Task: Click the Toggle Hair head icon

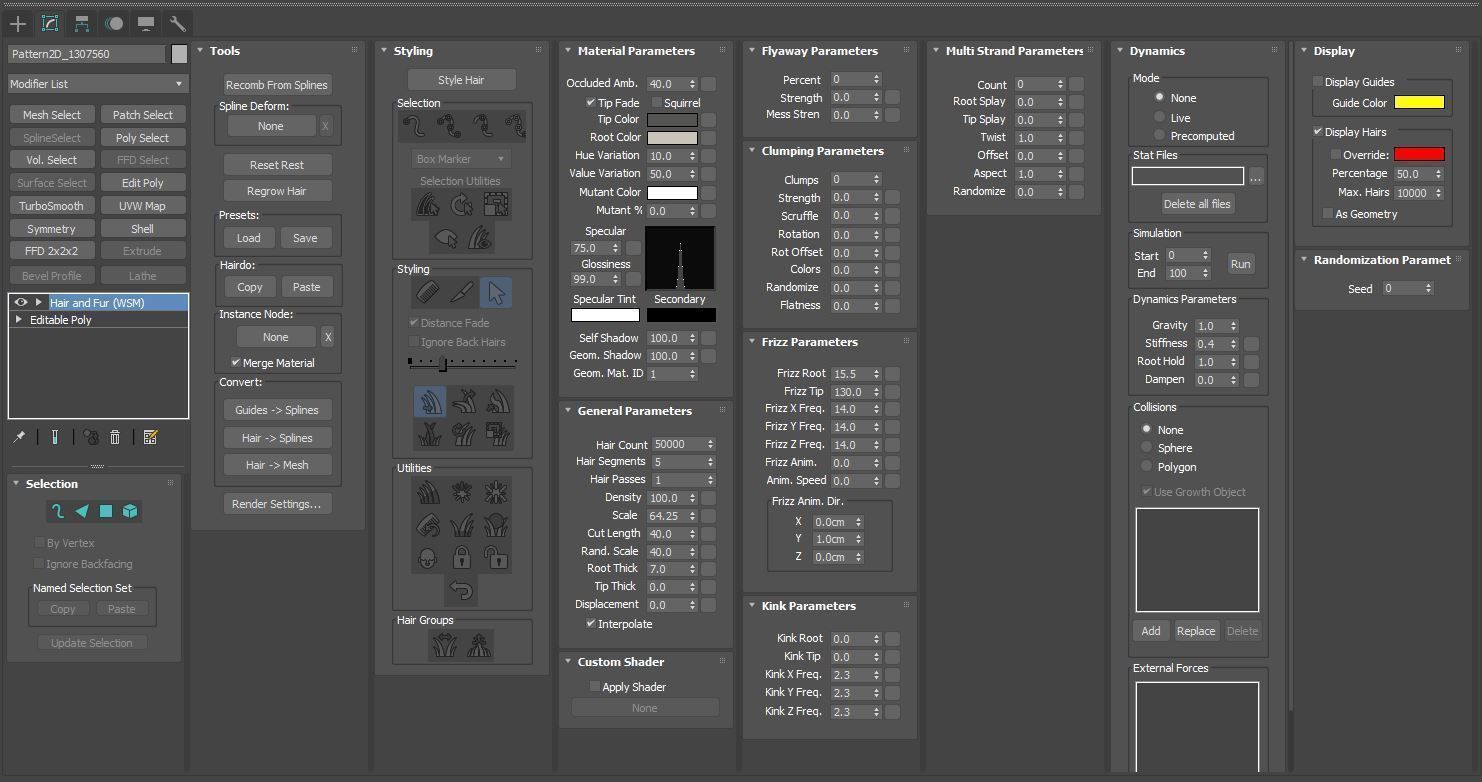Action: click(427, 557)
